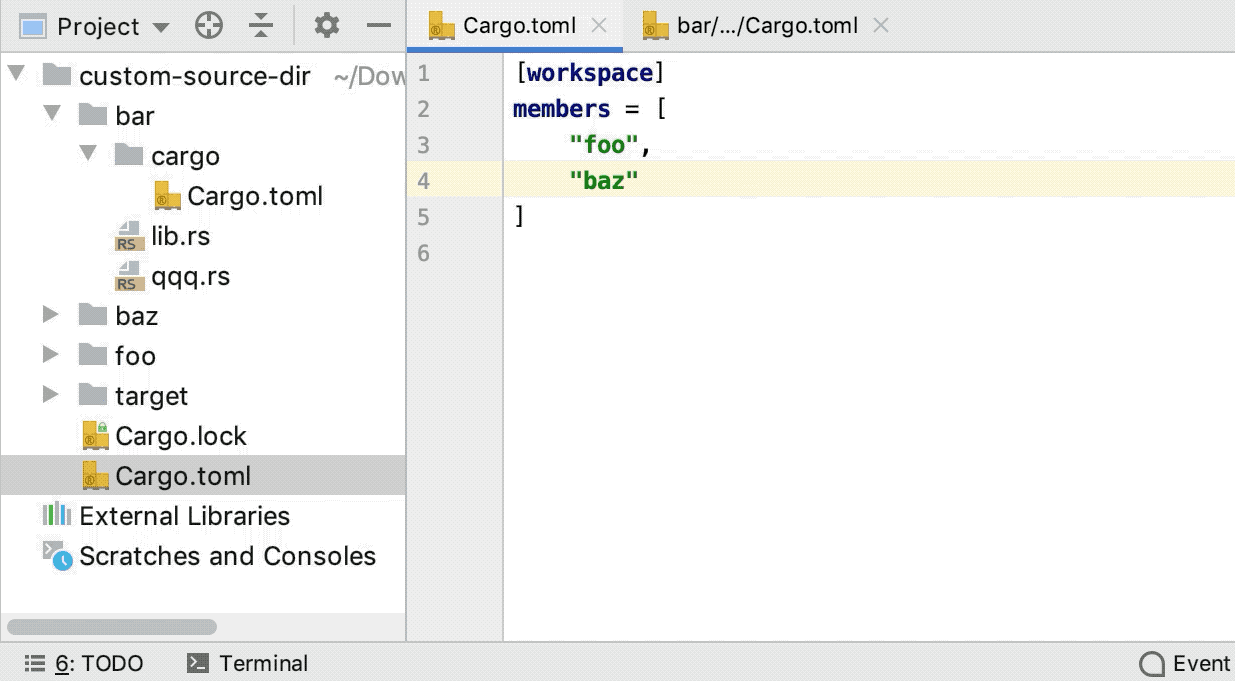Expand the foo folder

pyautogui.click(x=51, y=355)
